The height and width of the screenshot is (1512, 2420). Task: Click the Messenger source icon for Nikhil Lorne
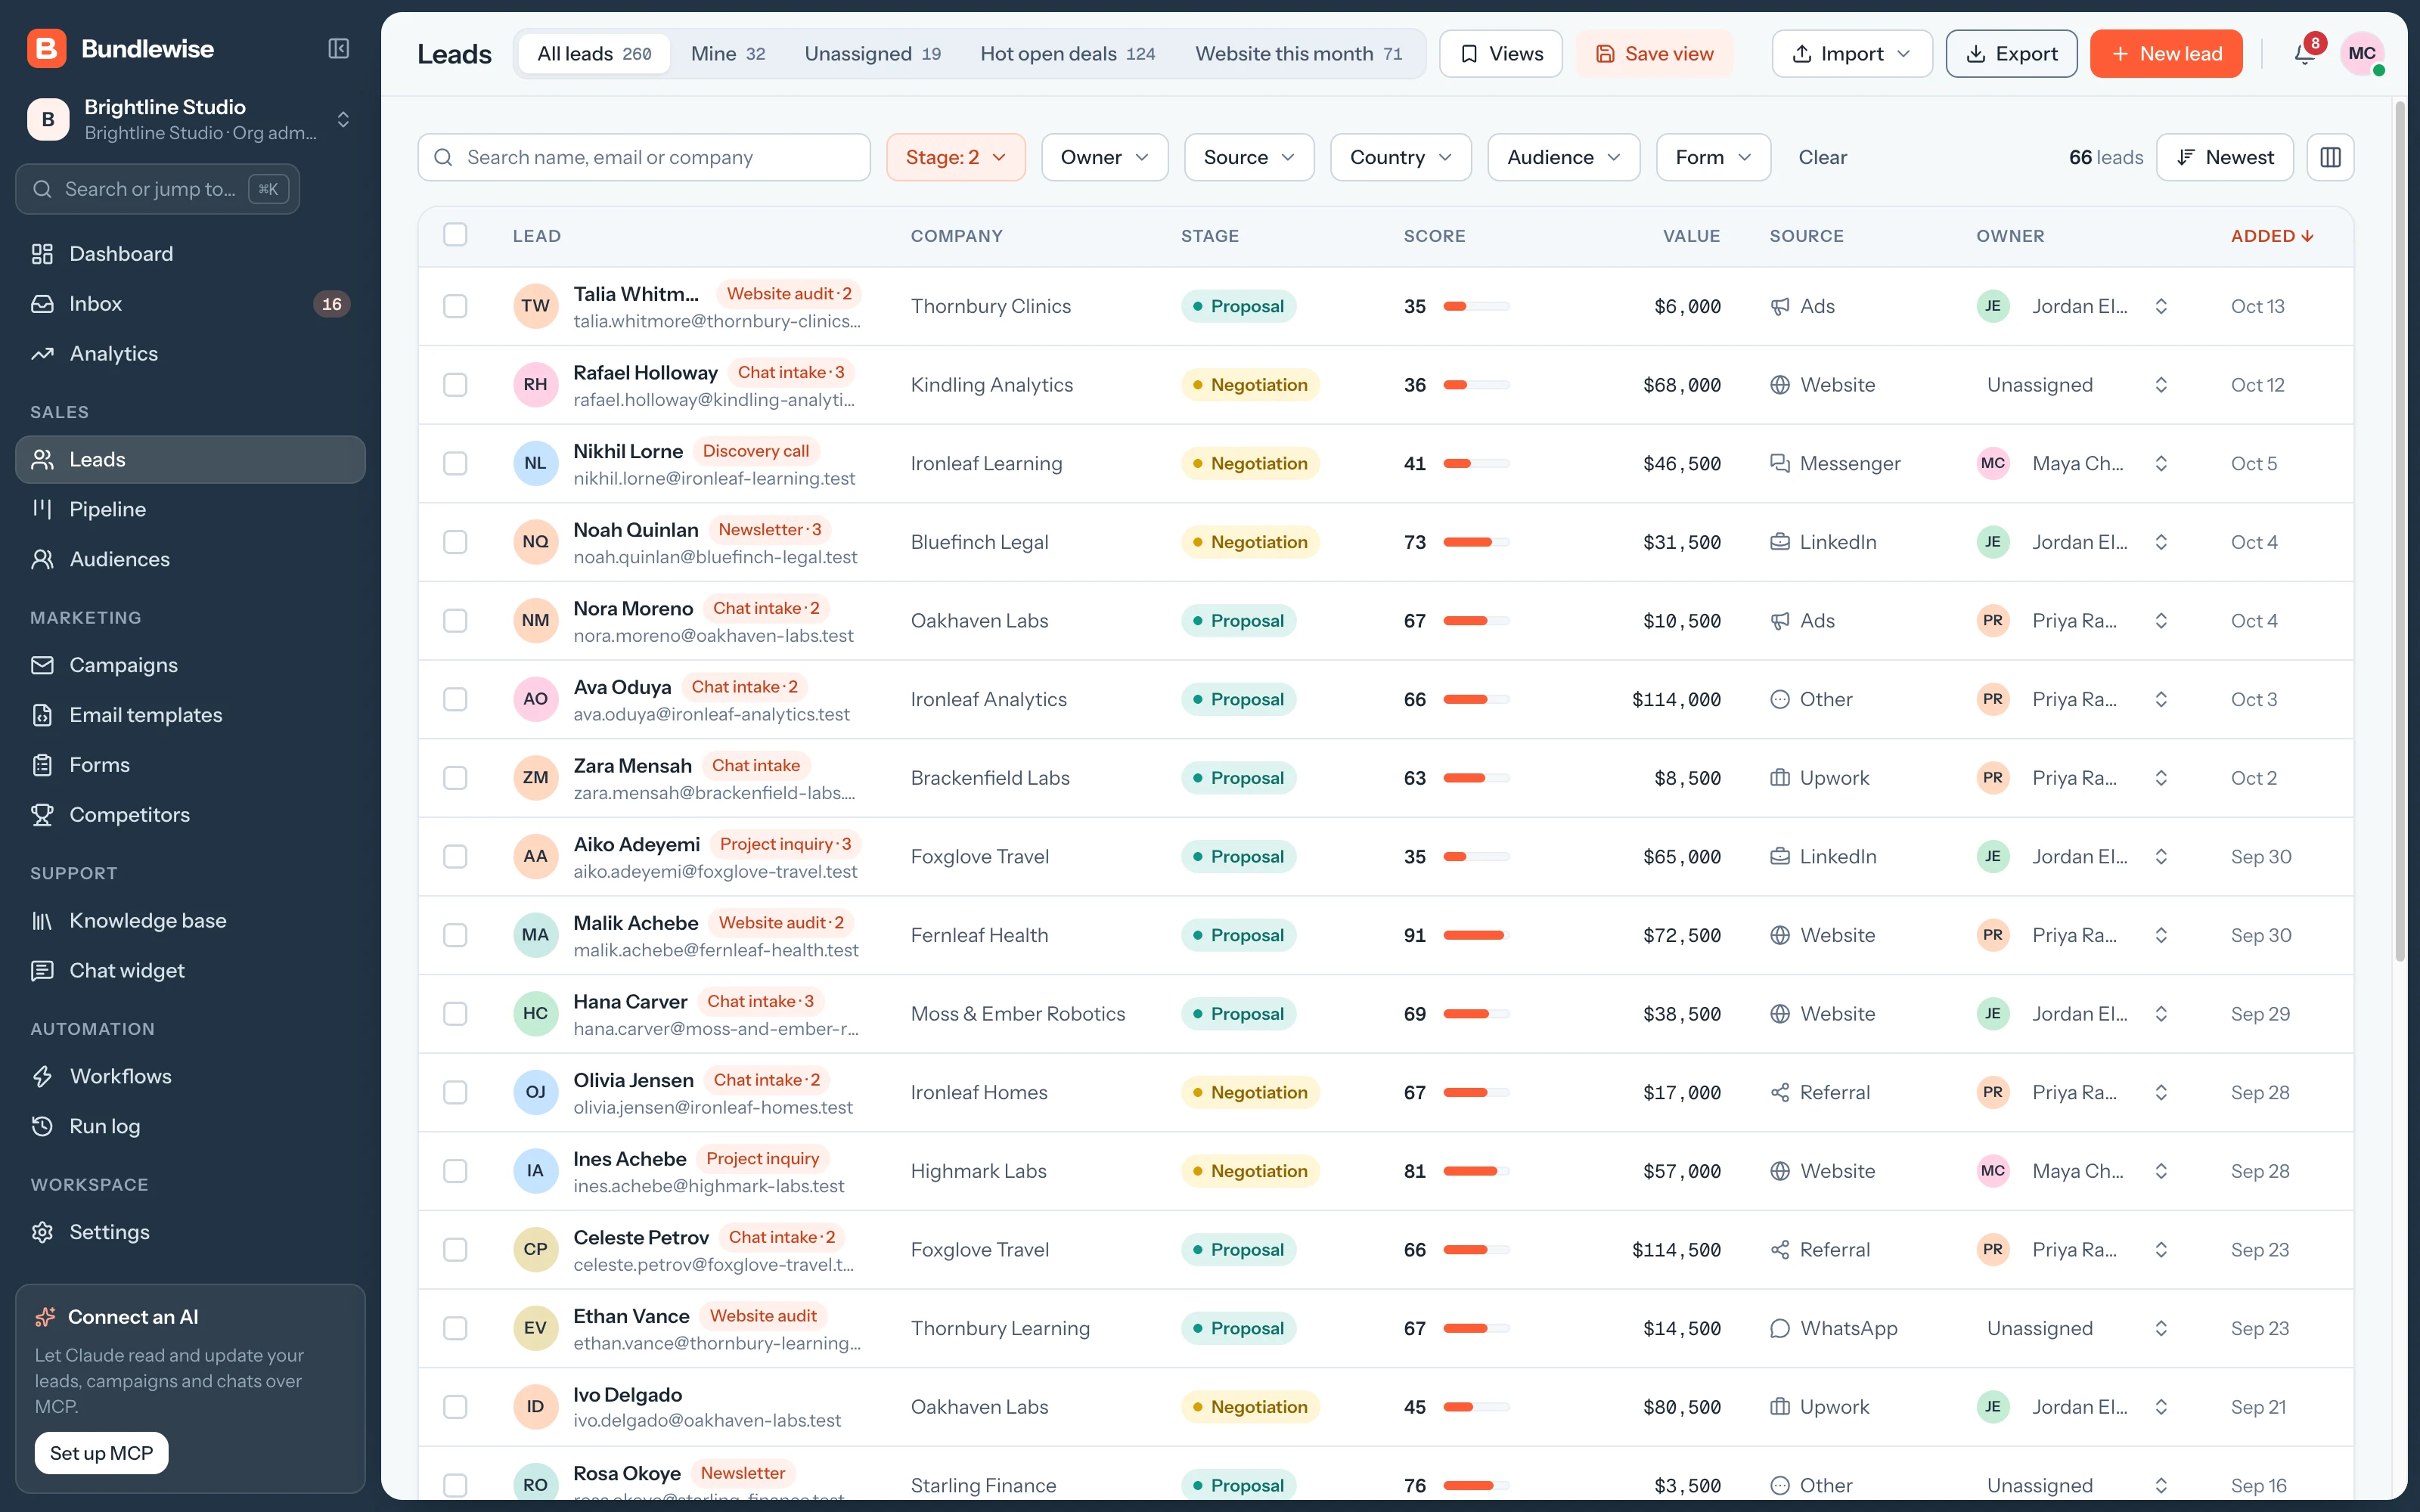pyautogui.click(x=1780, y=463)
